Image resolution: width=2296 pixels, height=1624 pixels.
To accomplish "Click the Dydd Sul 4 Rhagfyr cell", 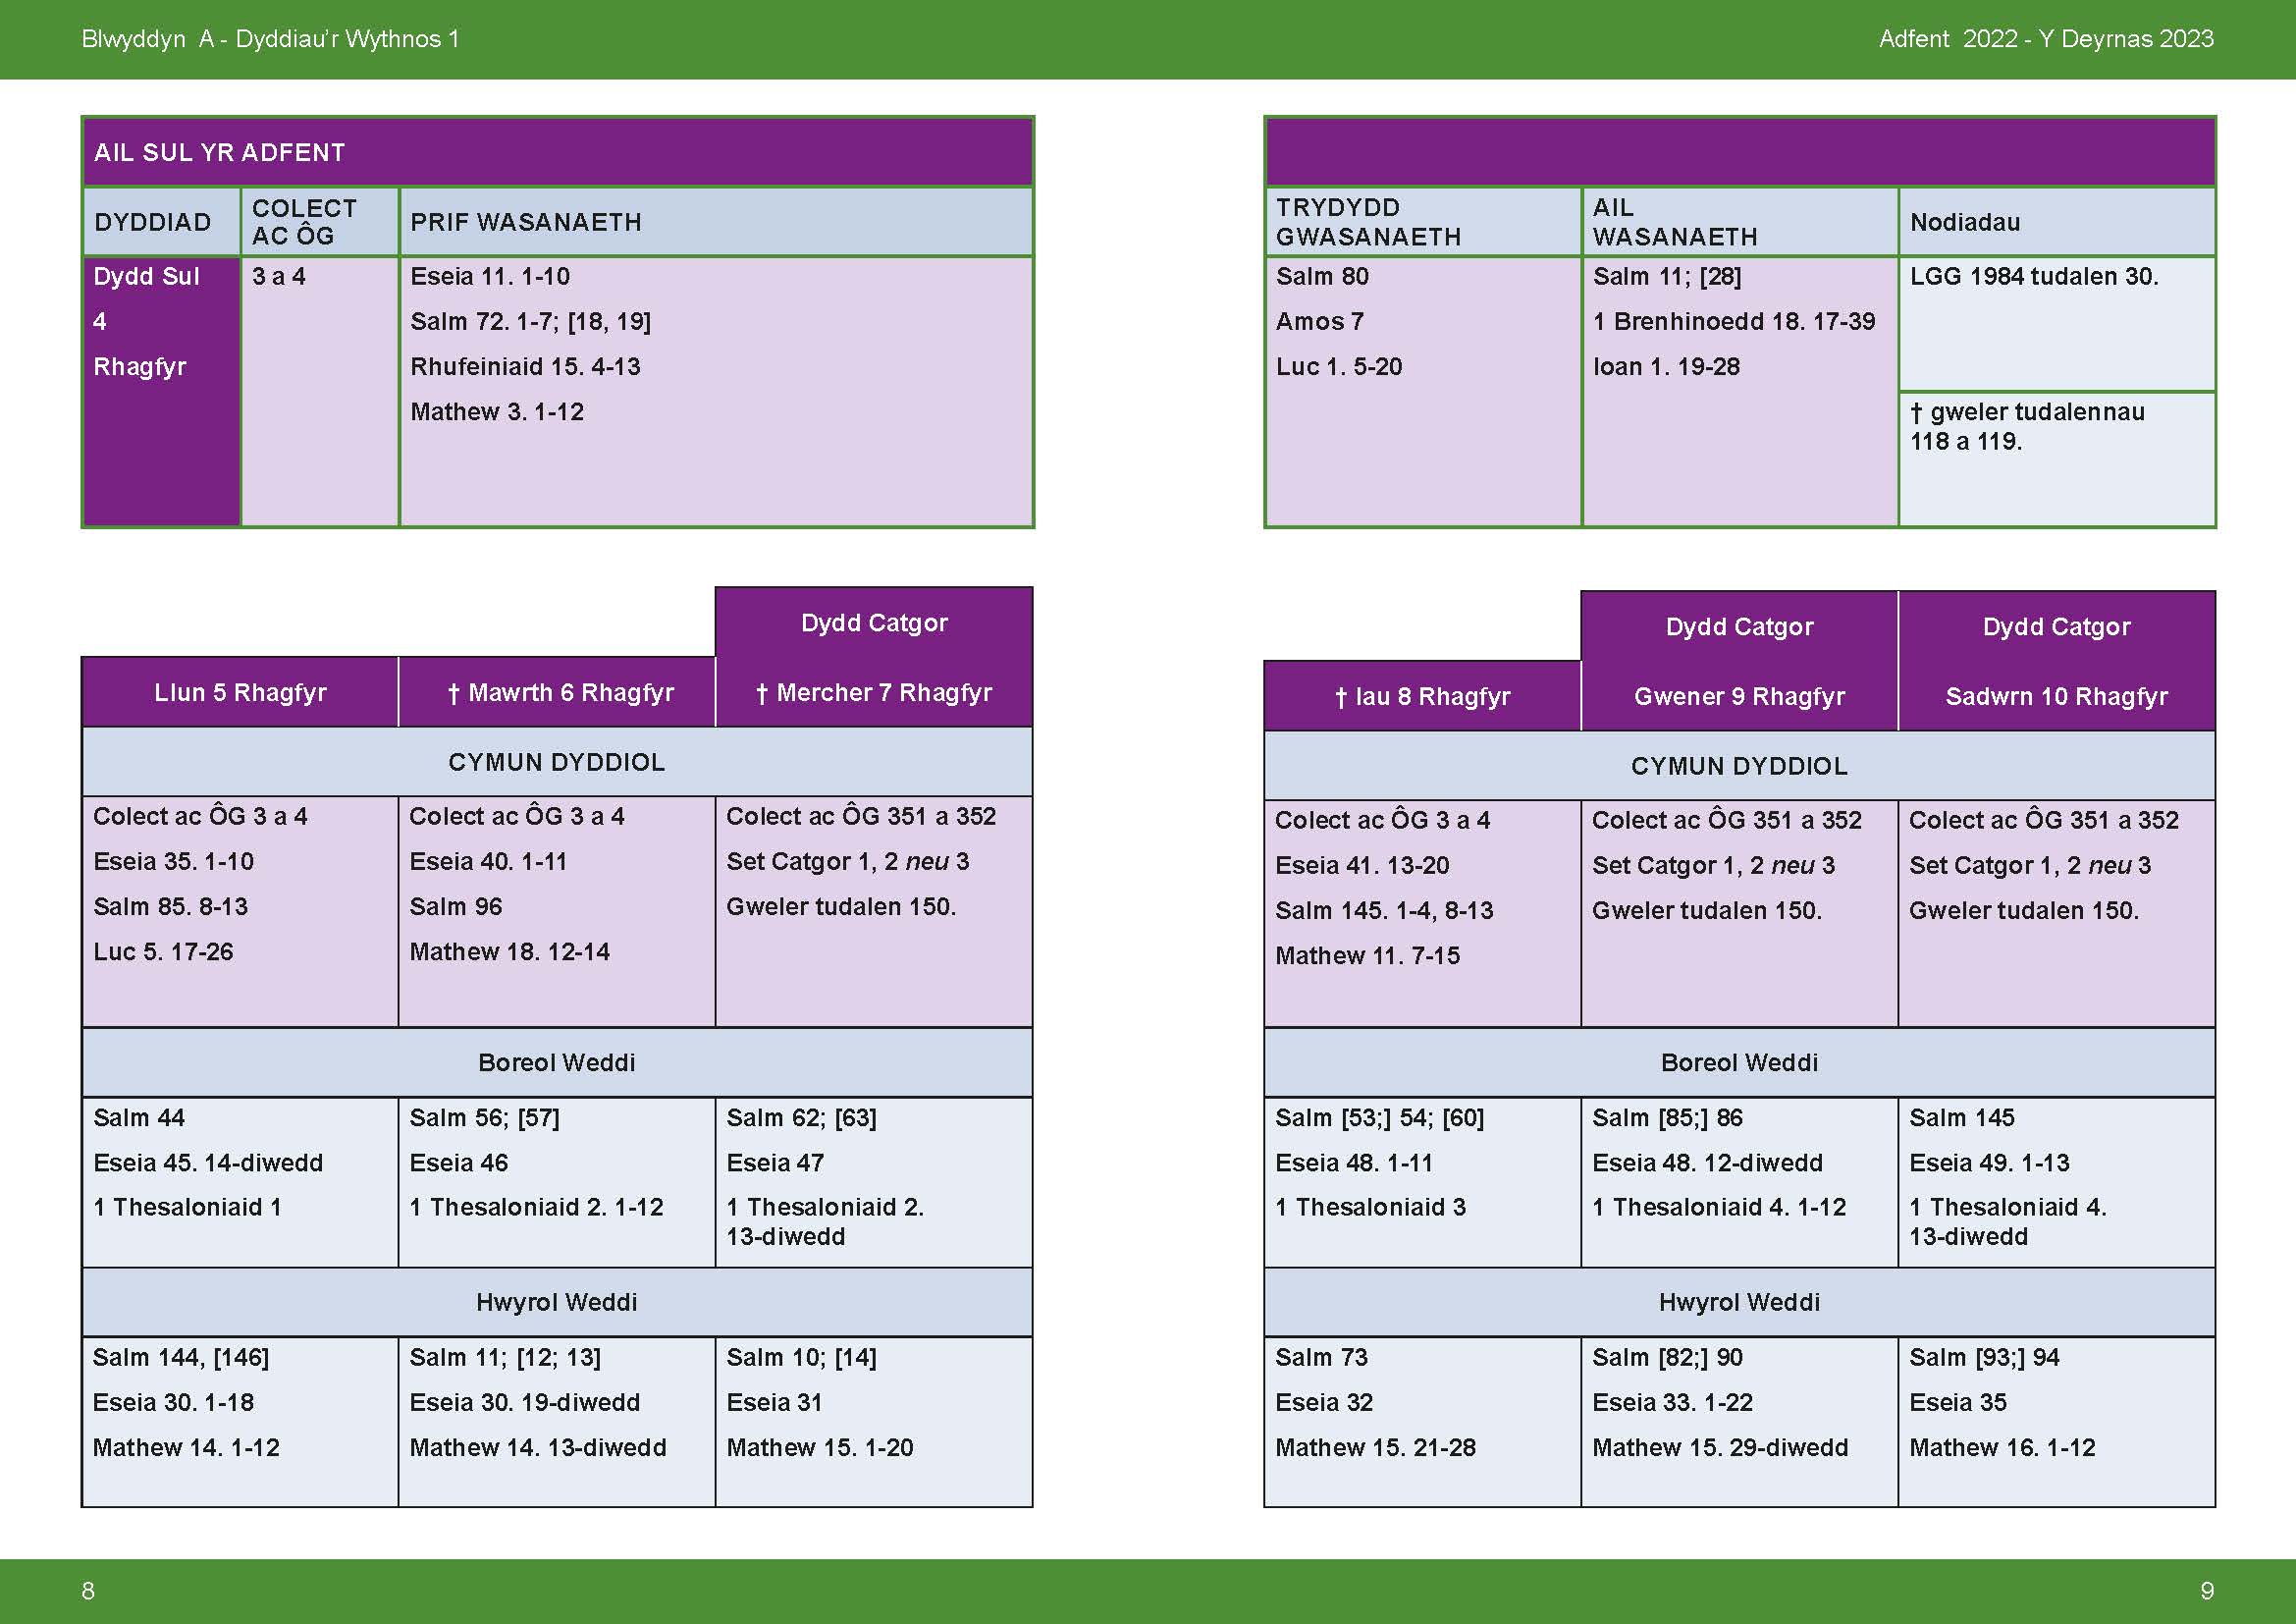I will 147,321.
